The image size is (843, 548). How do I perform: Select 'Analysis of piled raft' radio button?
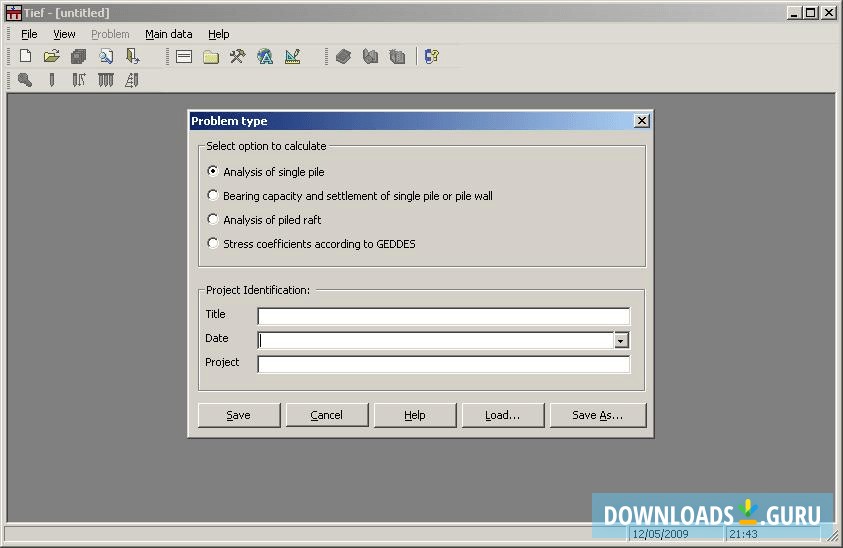click(x=213, y=220)
